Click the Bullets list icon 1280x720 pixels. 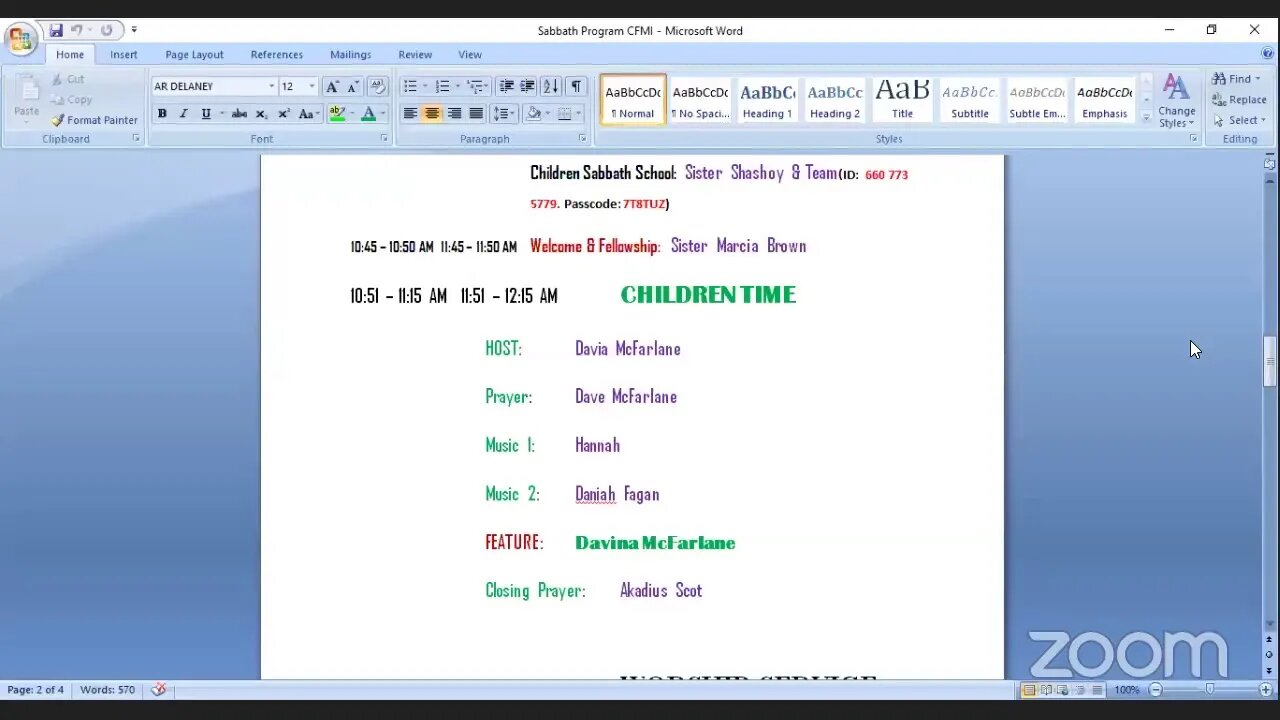click(410, 87)
